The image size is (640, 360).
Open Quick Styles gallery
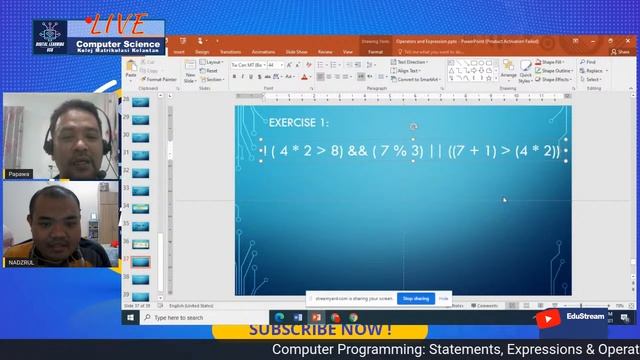point(525,71)
